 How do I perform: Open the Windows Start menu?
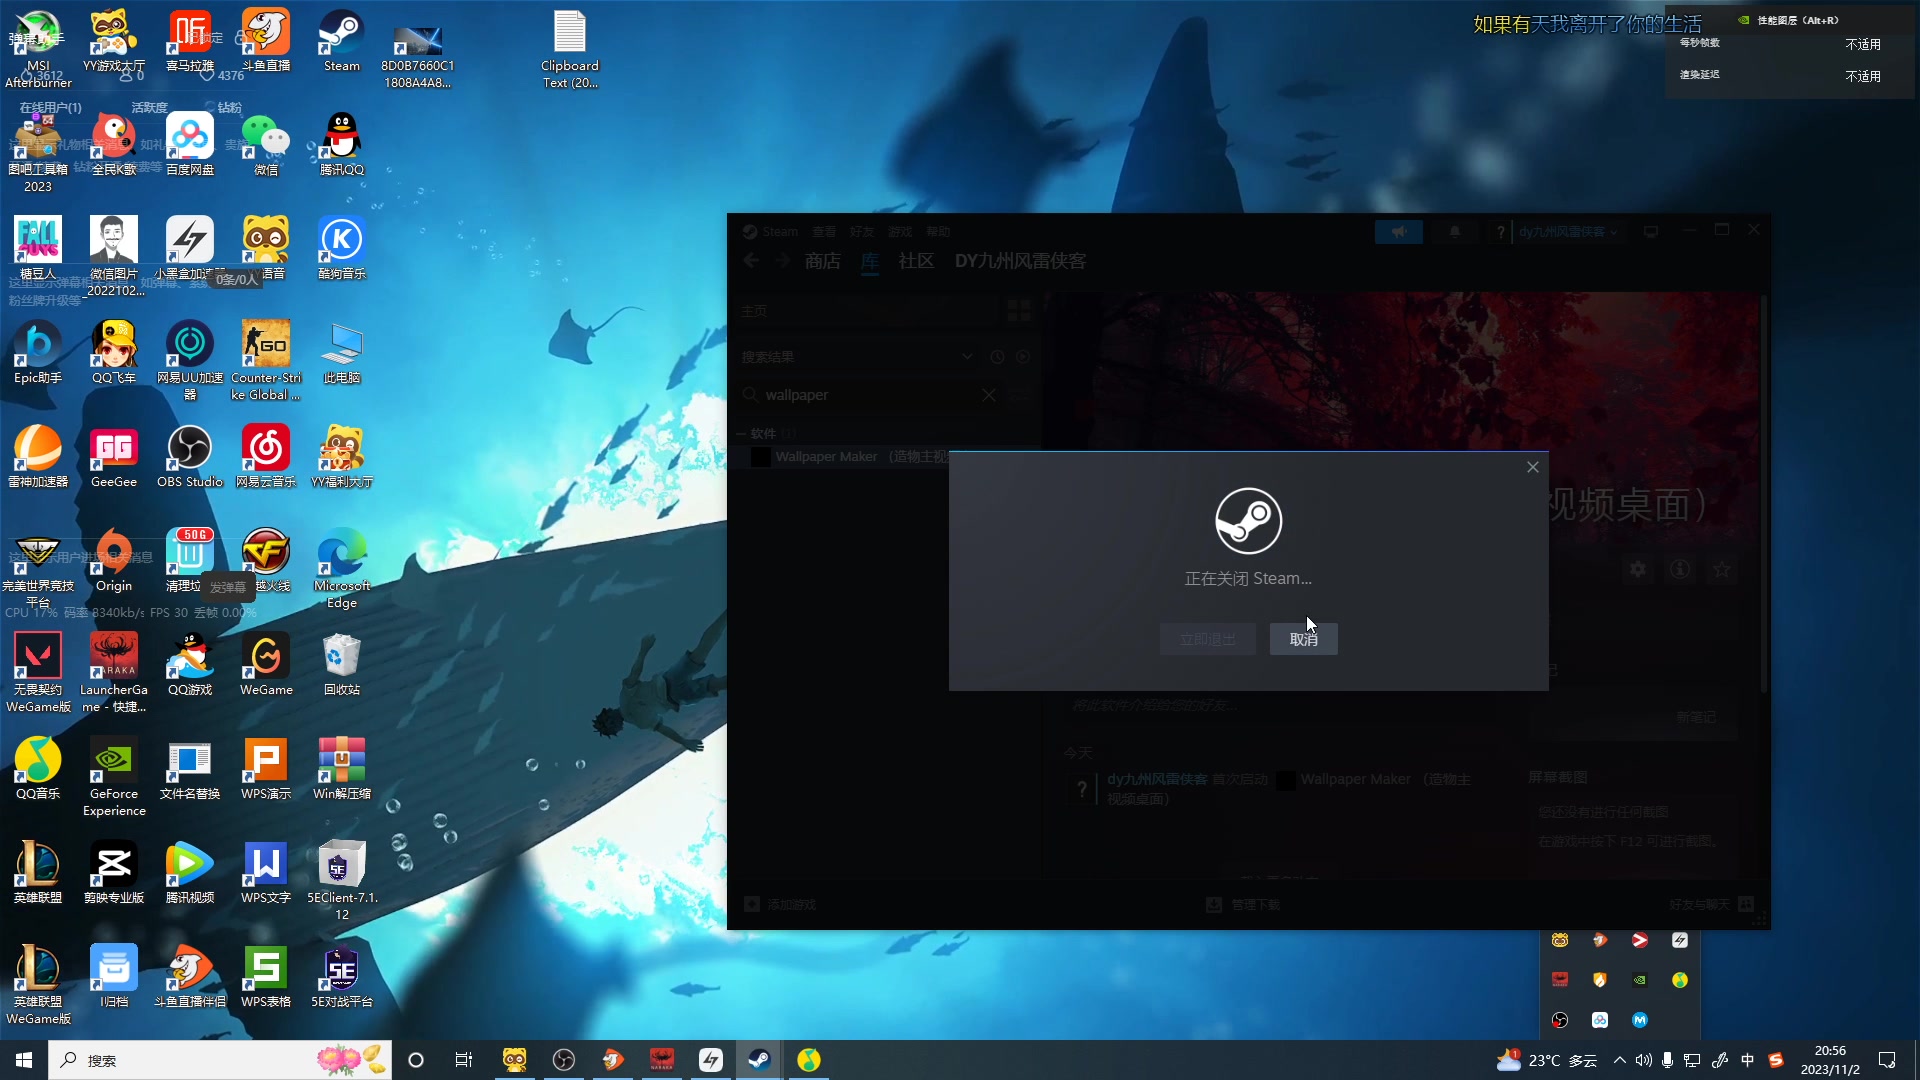click(x=24, y=1060)
